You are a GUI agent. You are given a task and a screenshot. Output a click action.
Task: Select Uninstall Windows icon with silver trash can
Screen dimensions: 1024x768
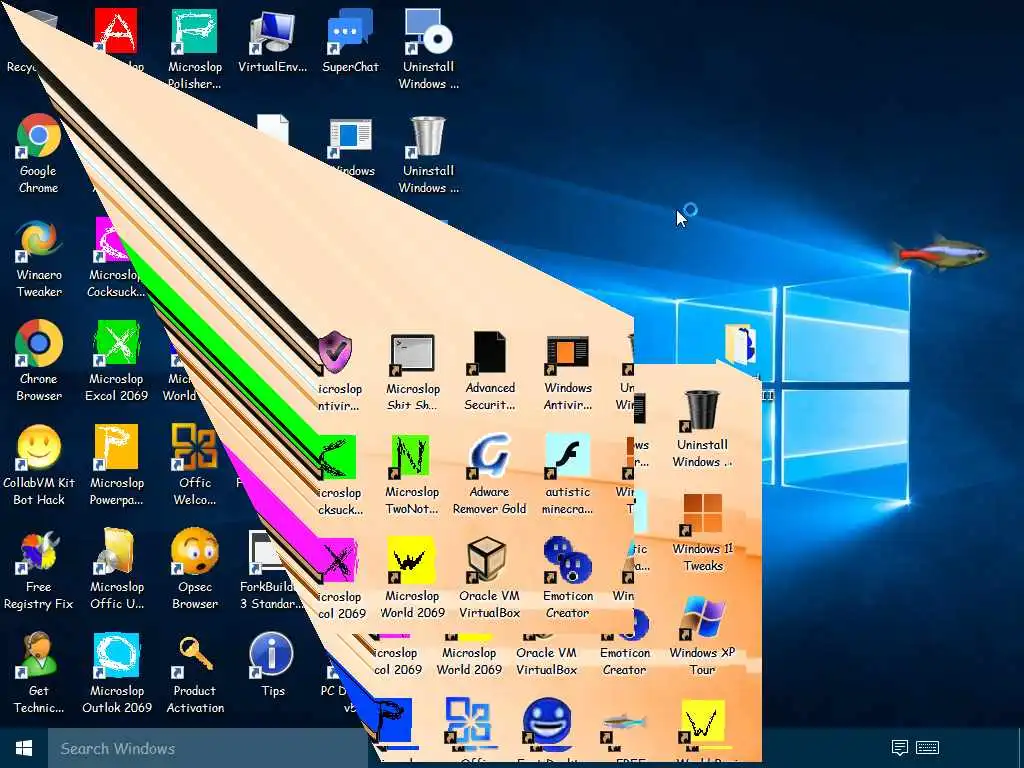(x=428, y=136)
